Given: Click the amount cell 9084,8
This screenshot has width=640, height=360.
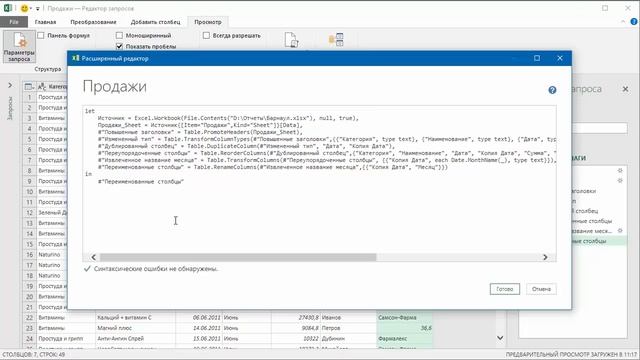Looking at the screenshot, I should pyautogui.click(x=296, y=328).
